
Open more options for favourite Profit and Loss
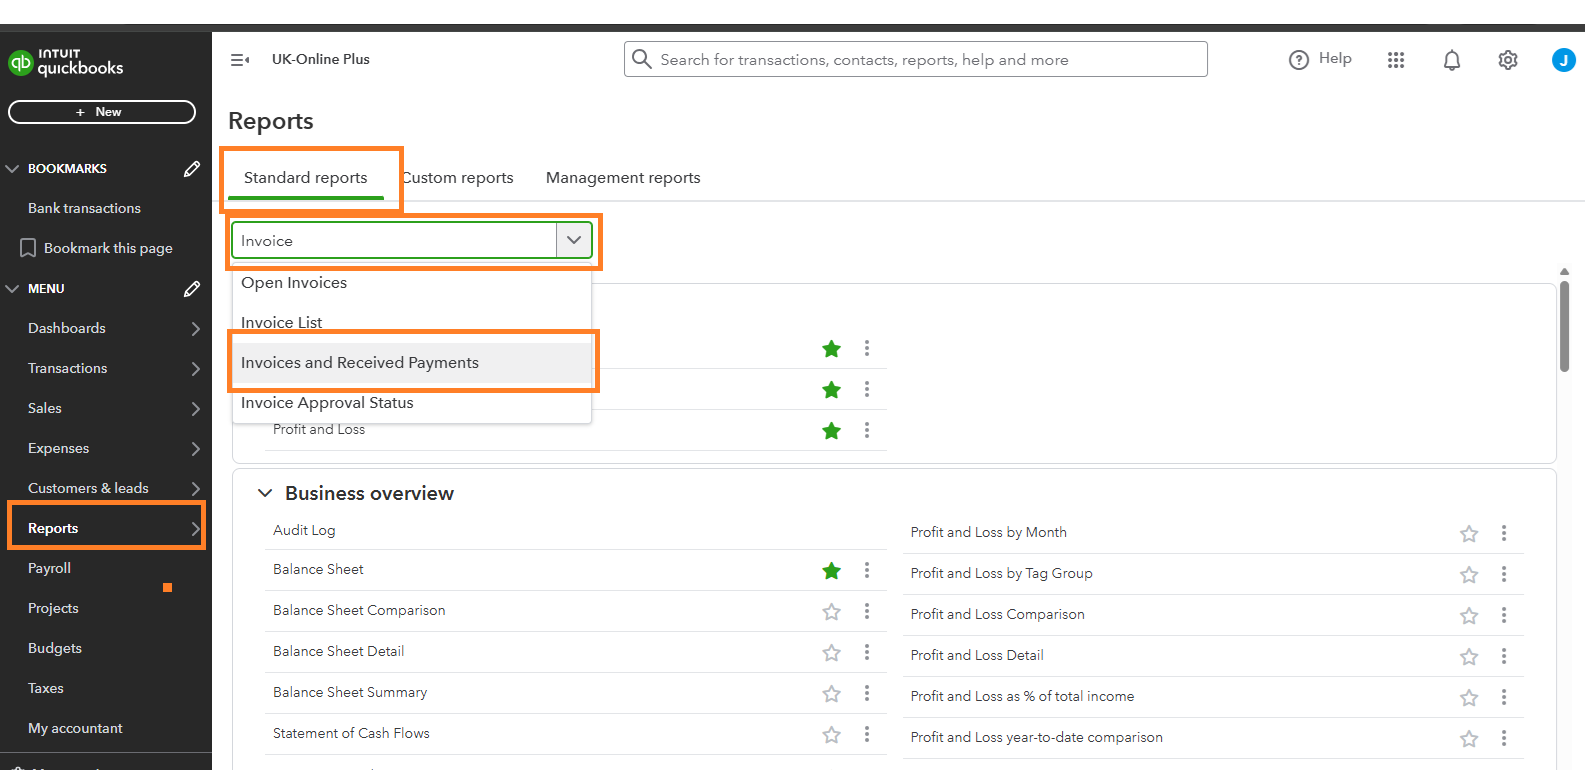click(867, 430)
